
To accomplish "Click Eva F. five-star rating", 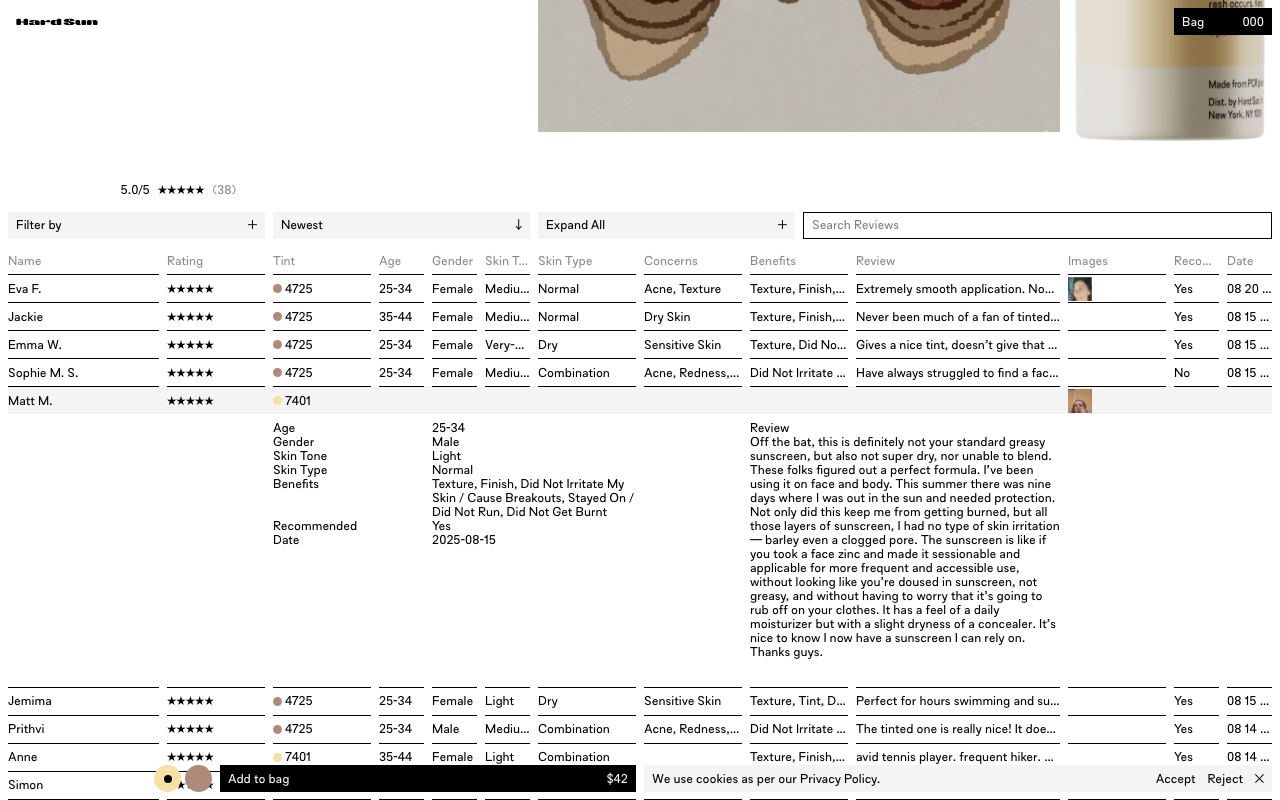I will pyautogui.click(x=190, y=289).
